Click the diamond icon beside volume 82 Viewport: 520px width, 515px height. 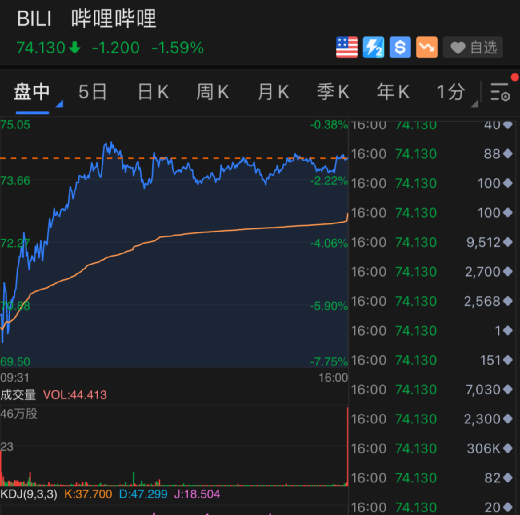pyautogui.click(x=508, y=478)
